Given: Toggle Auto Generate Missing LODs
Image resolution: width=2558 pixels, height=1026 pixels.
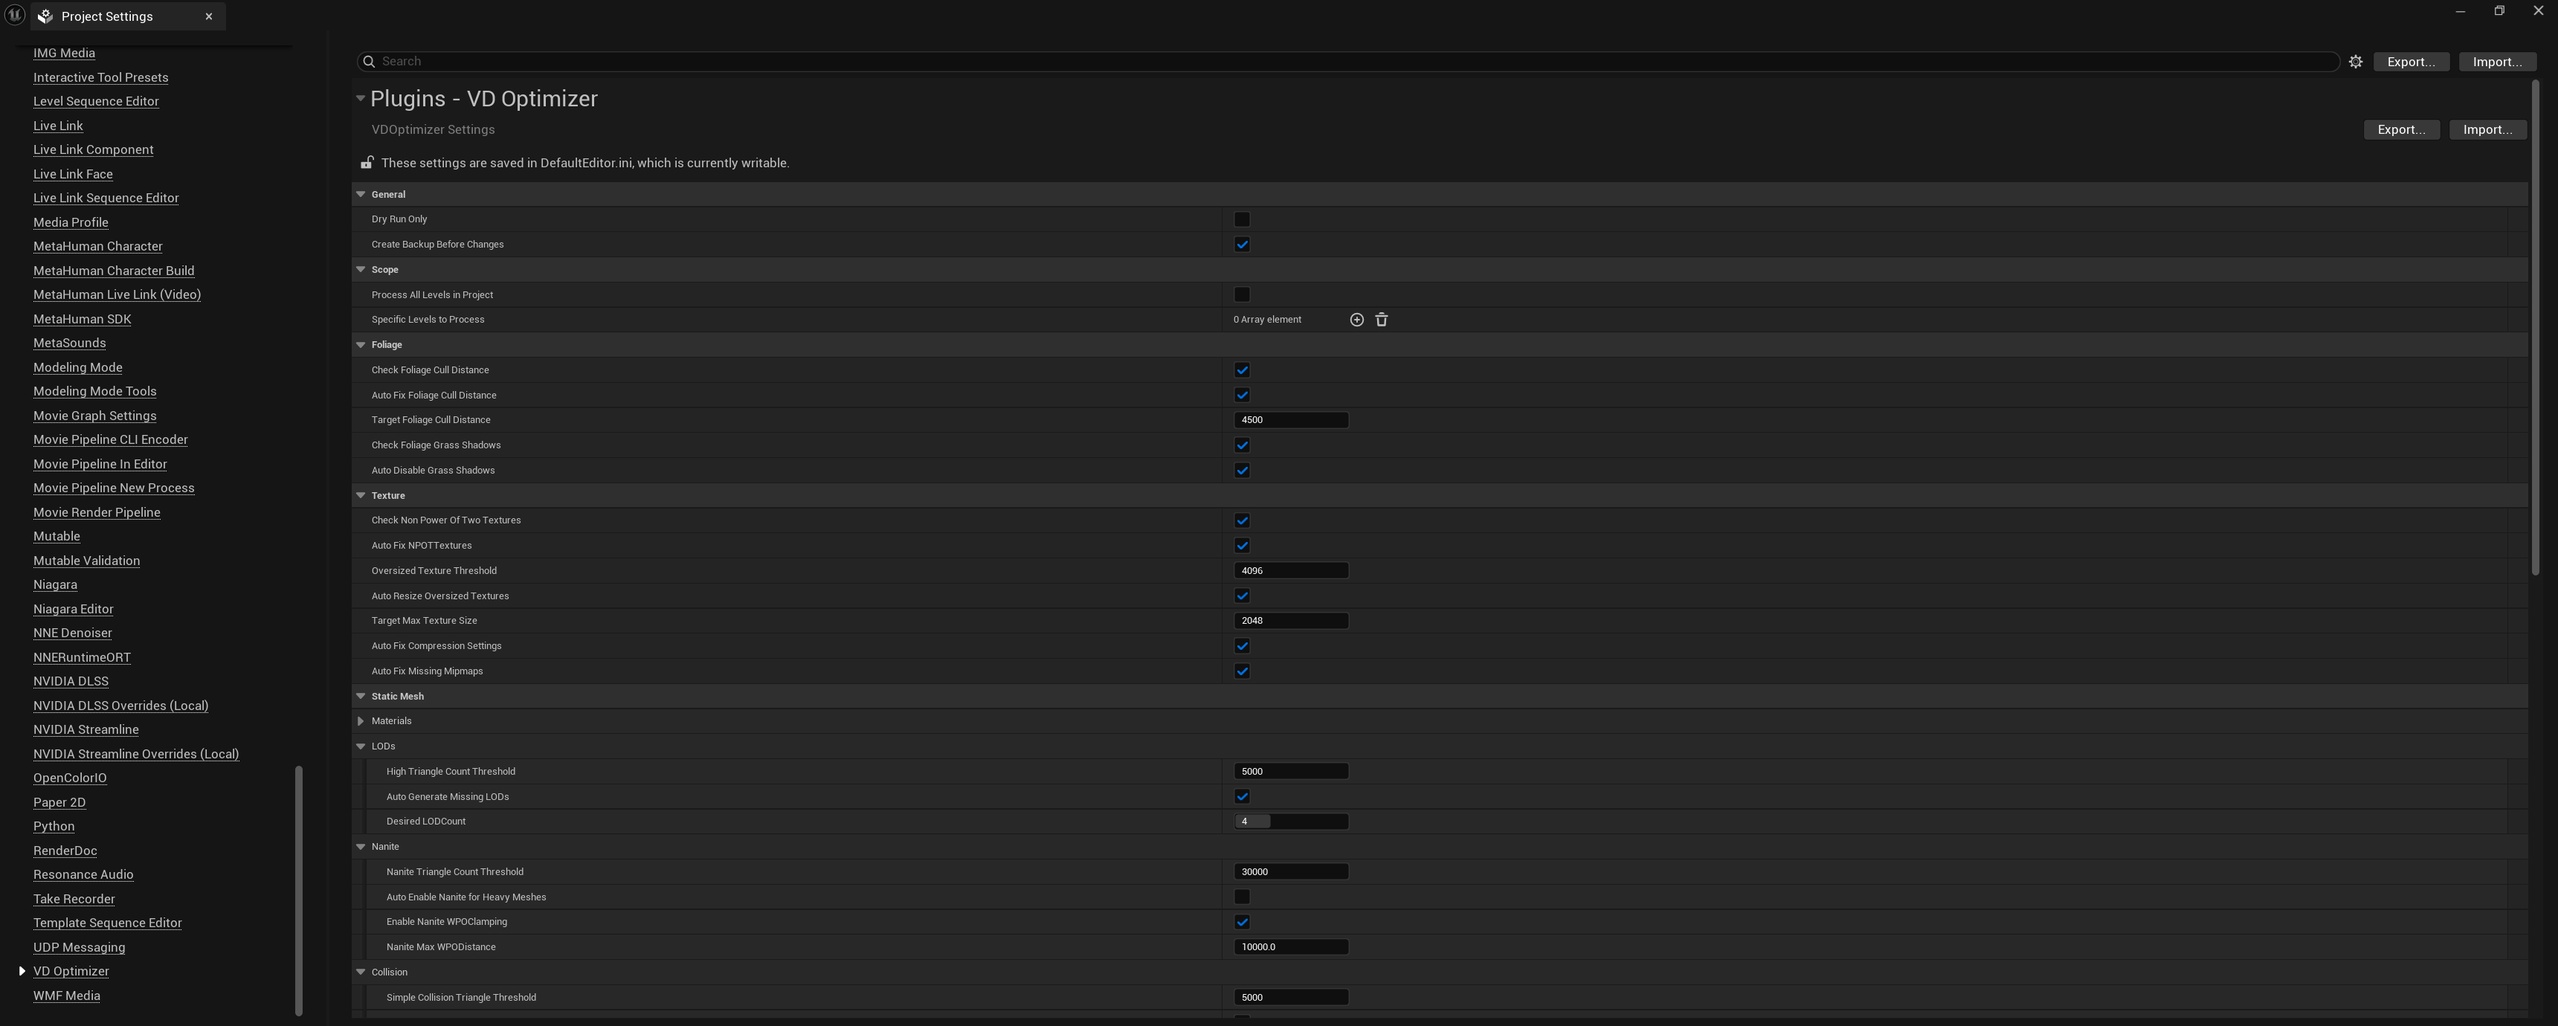Looking at the screenshot, I should (x=1242, y=797).
